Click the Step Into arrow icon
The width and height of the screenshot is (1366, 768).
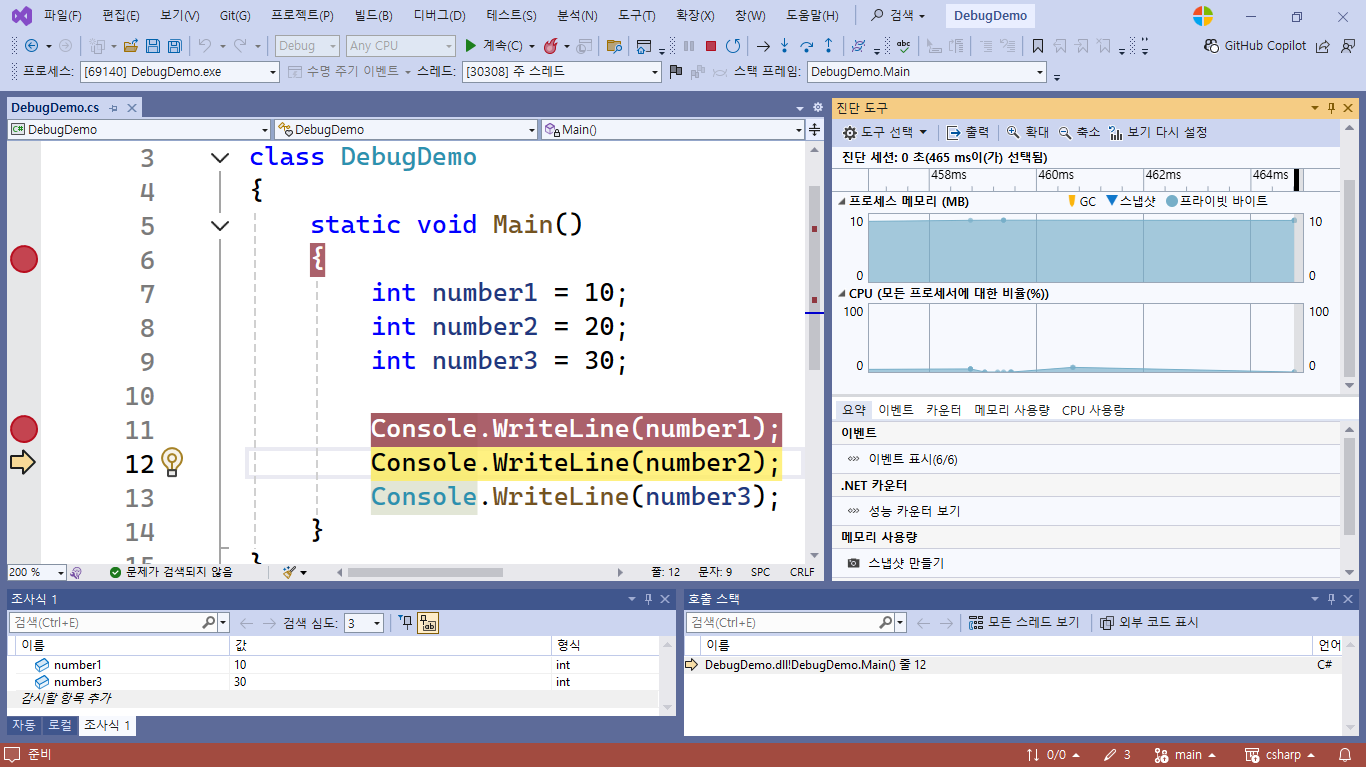coord(784,46)
